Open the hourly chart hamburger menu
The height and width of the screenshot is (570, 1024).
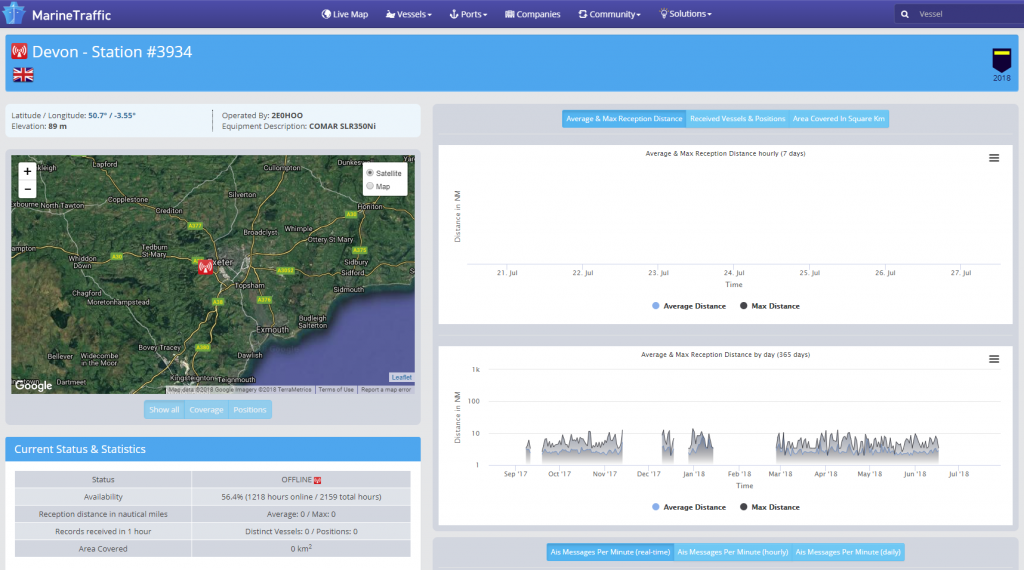tap(993, 158)
